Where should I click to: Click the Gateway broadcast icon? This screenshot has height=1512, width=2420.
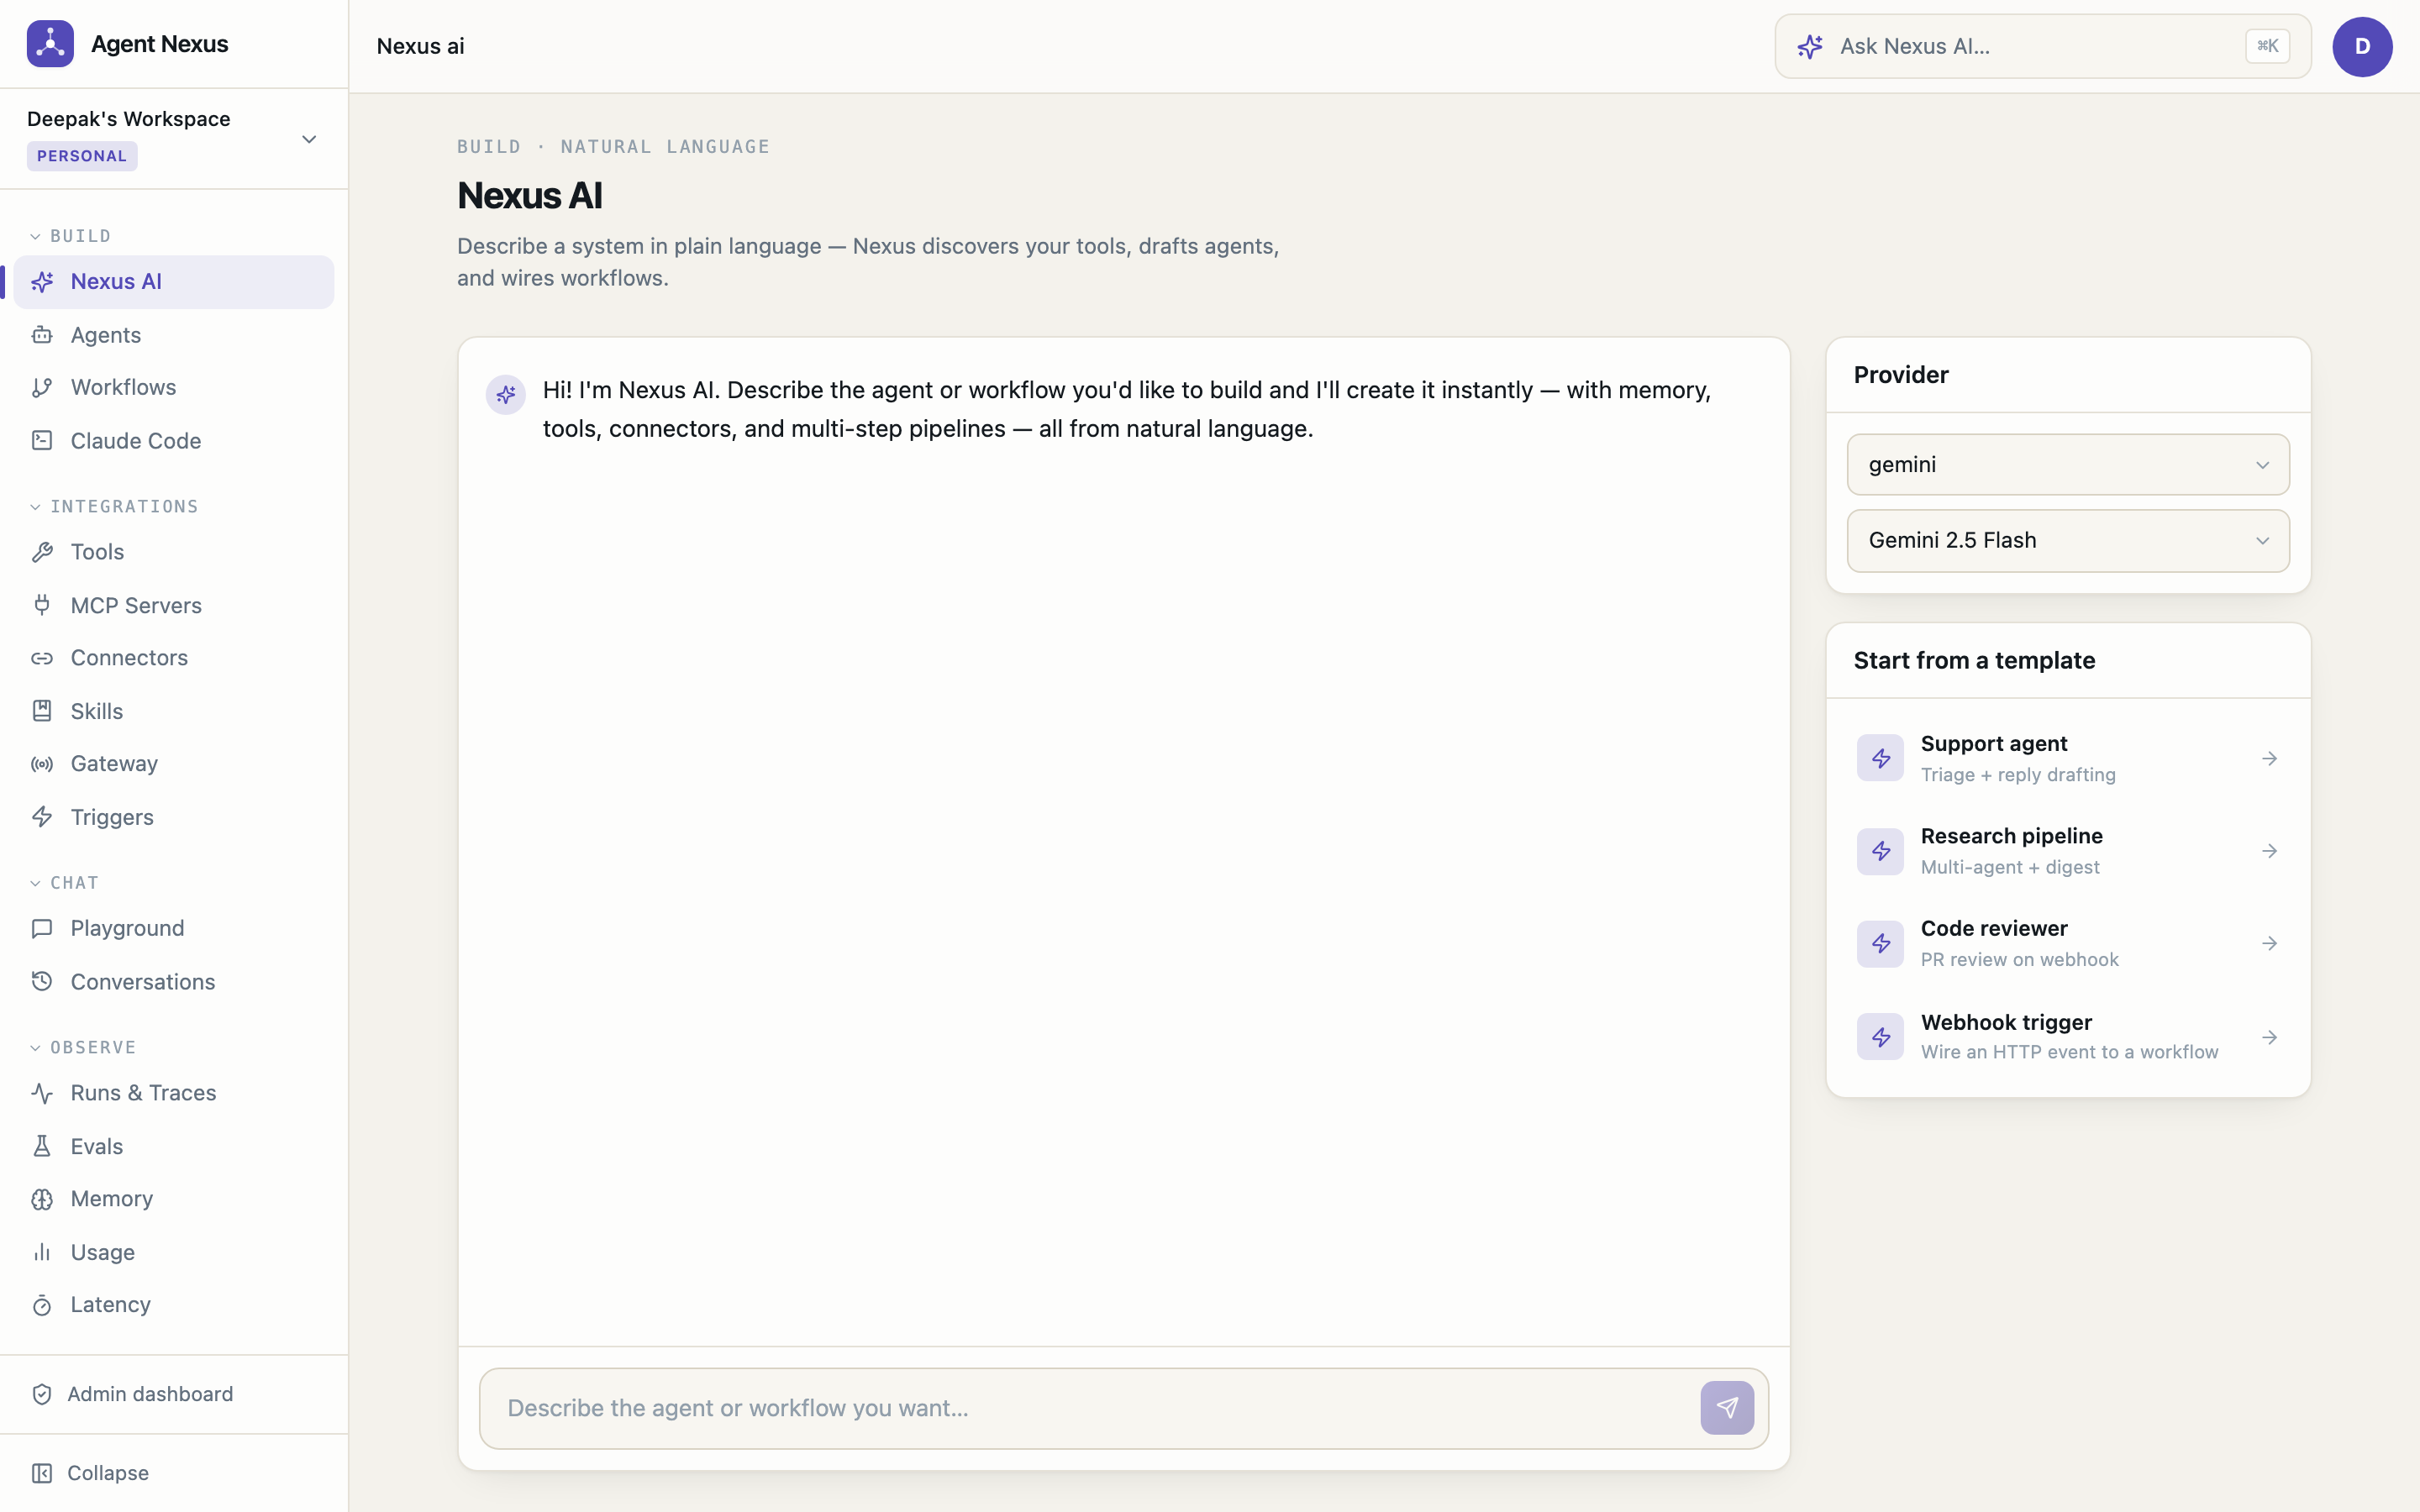pyautogui.click(x=42, y=764)
